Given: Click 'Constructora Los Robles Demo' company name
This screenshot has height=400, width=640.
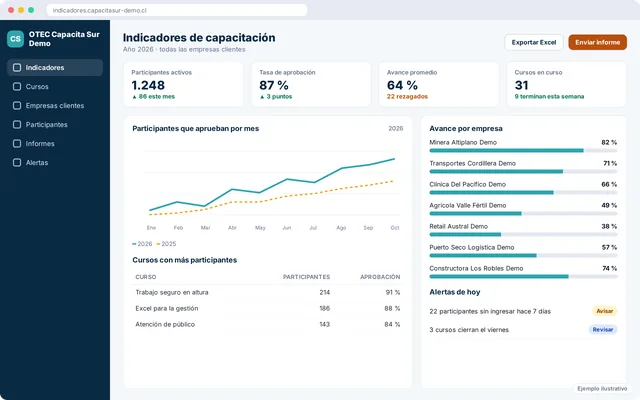Looking at the screenshot, I should tap(476, 268).
